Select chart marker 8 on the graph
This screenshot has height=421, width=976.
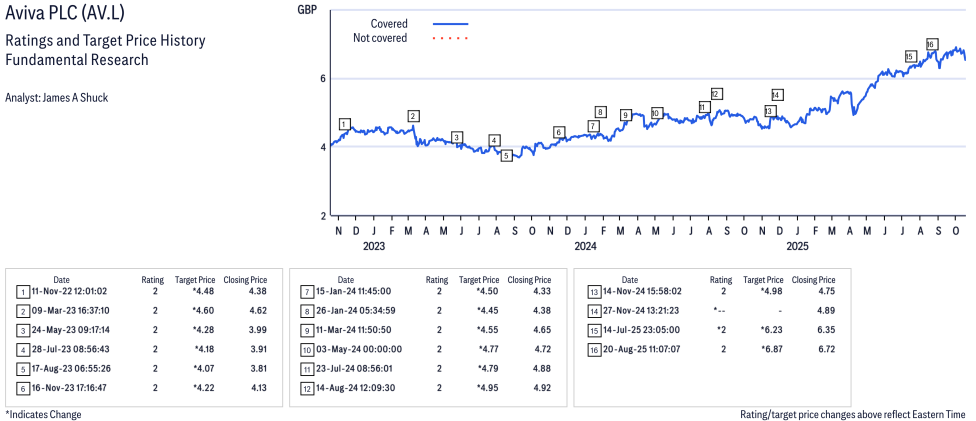(x=600, y=112)
